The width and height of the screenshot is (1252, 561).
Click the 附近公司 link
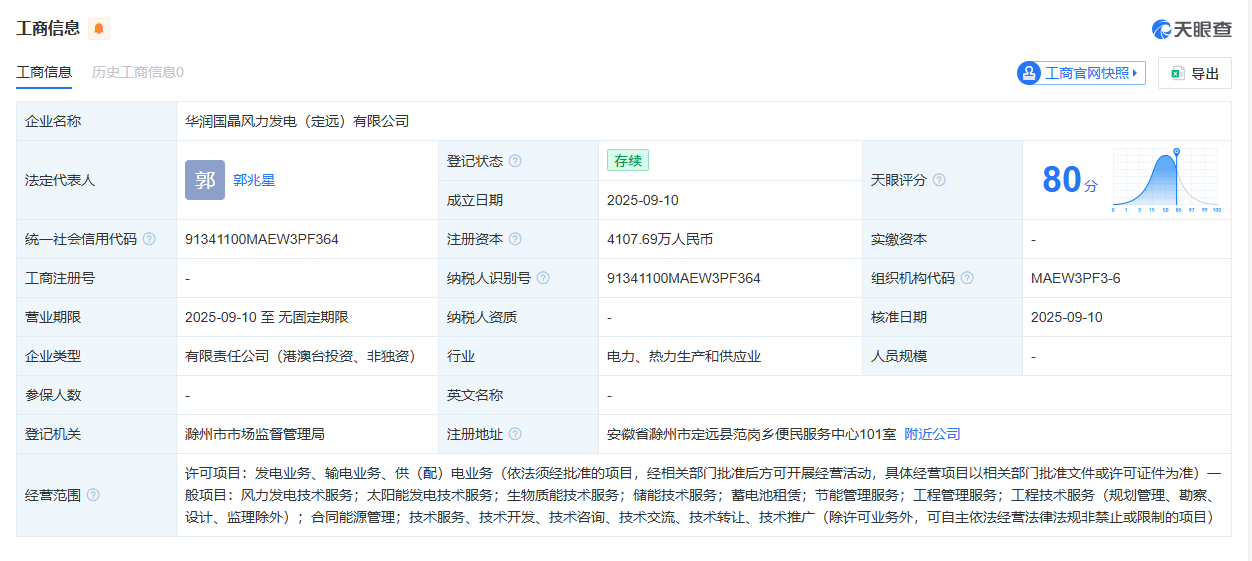tap(932, 434)
